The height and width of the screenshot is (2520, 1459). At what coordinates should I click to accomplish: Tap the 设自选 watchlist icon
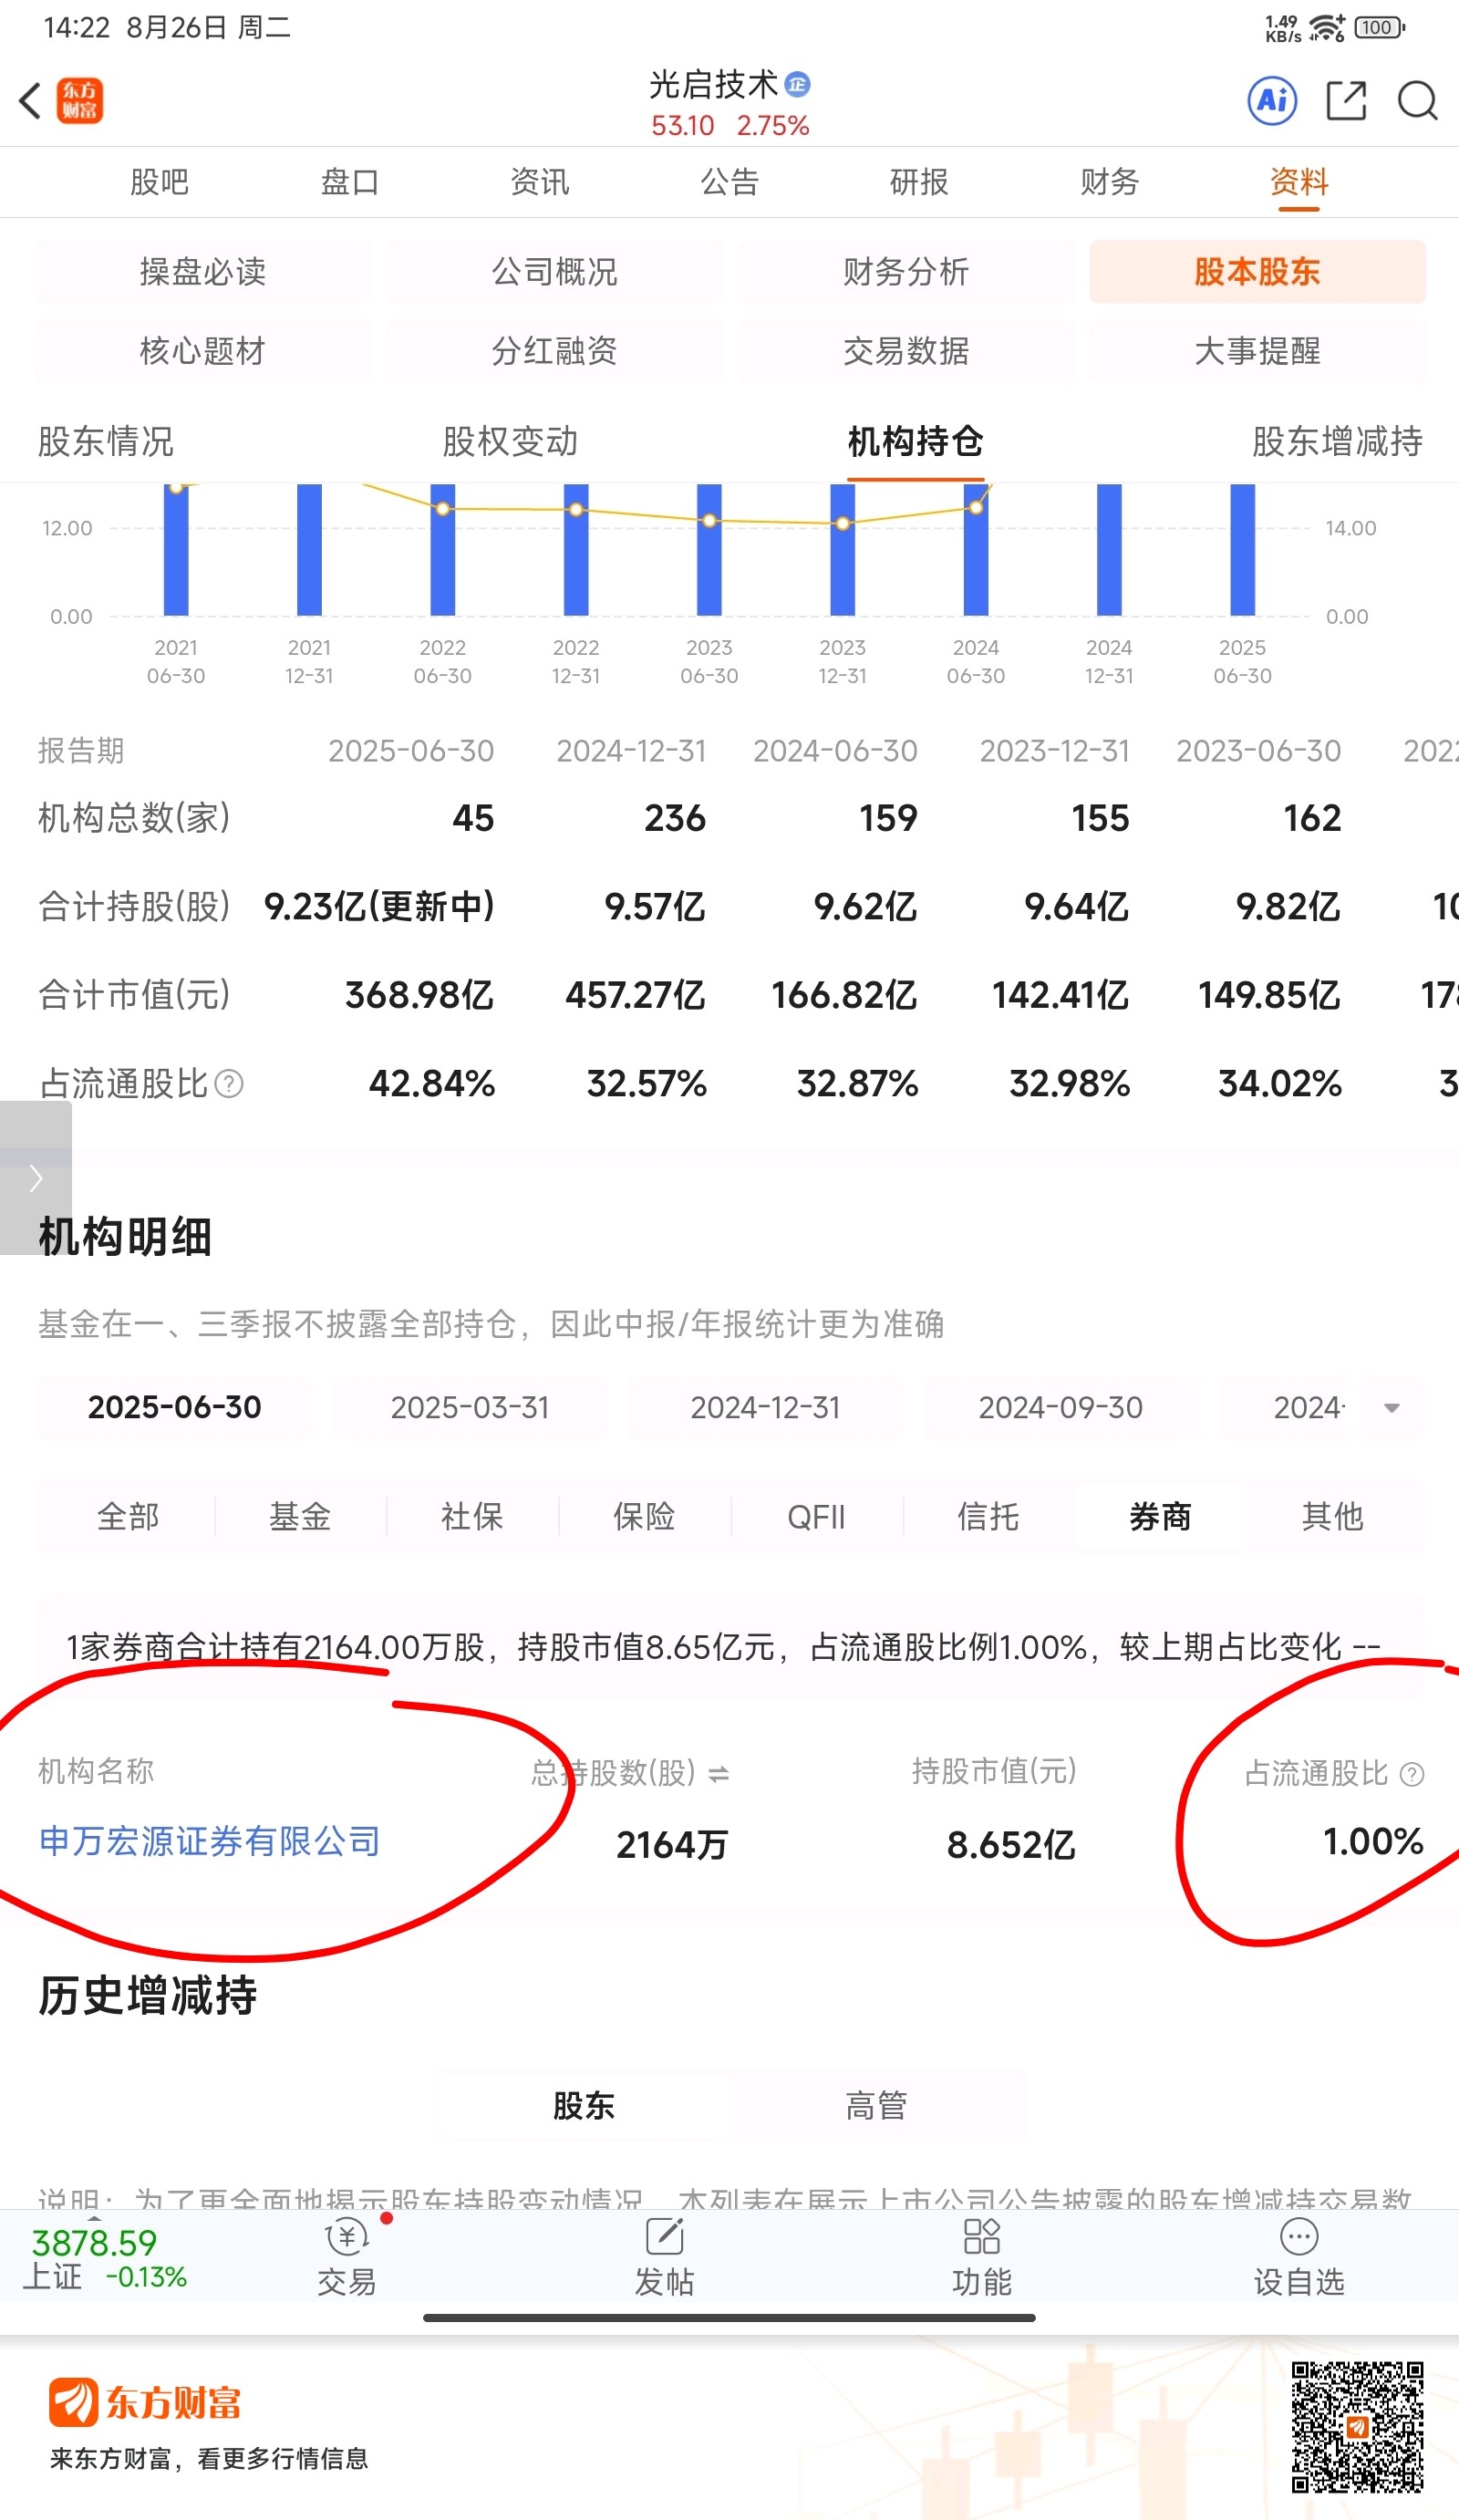[1299, 2237]
